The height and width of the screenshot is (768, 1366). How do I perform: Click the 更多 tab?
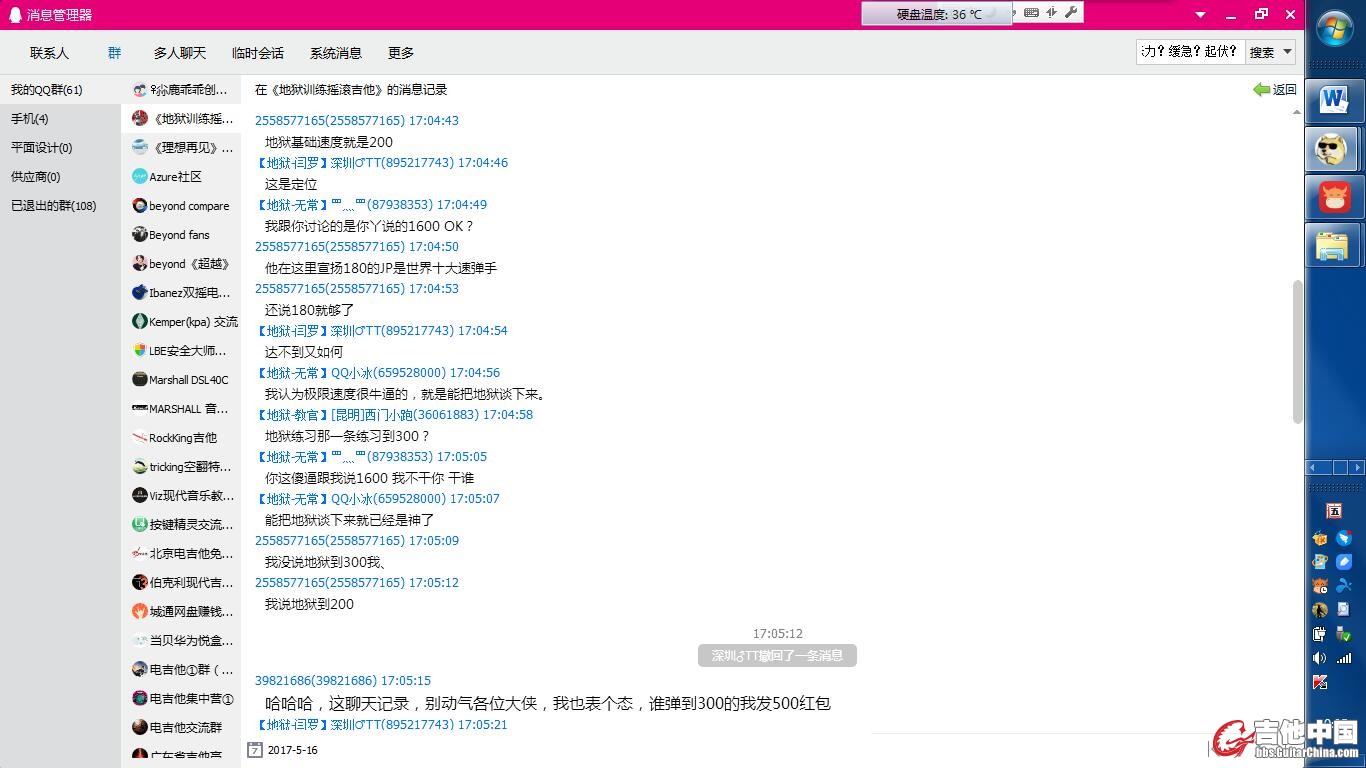(401, 53)
